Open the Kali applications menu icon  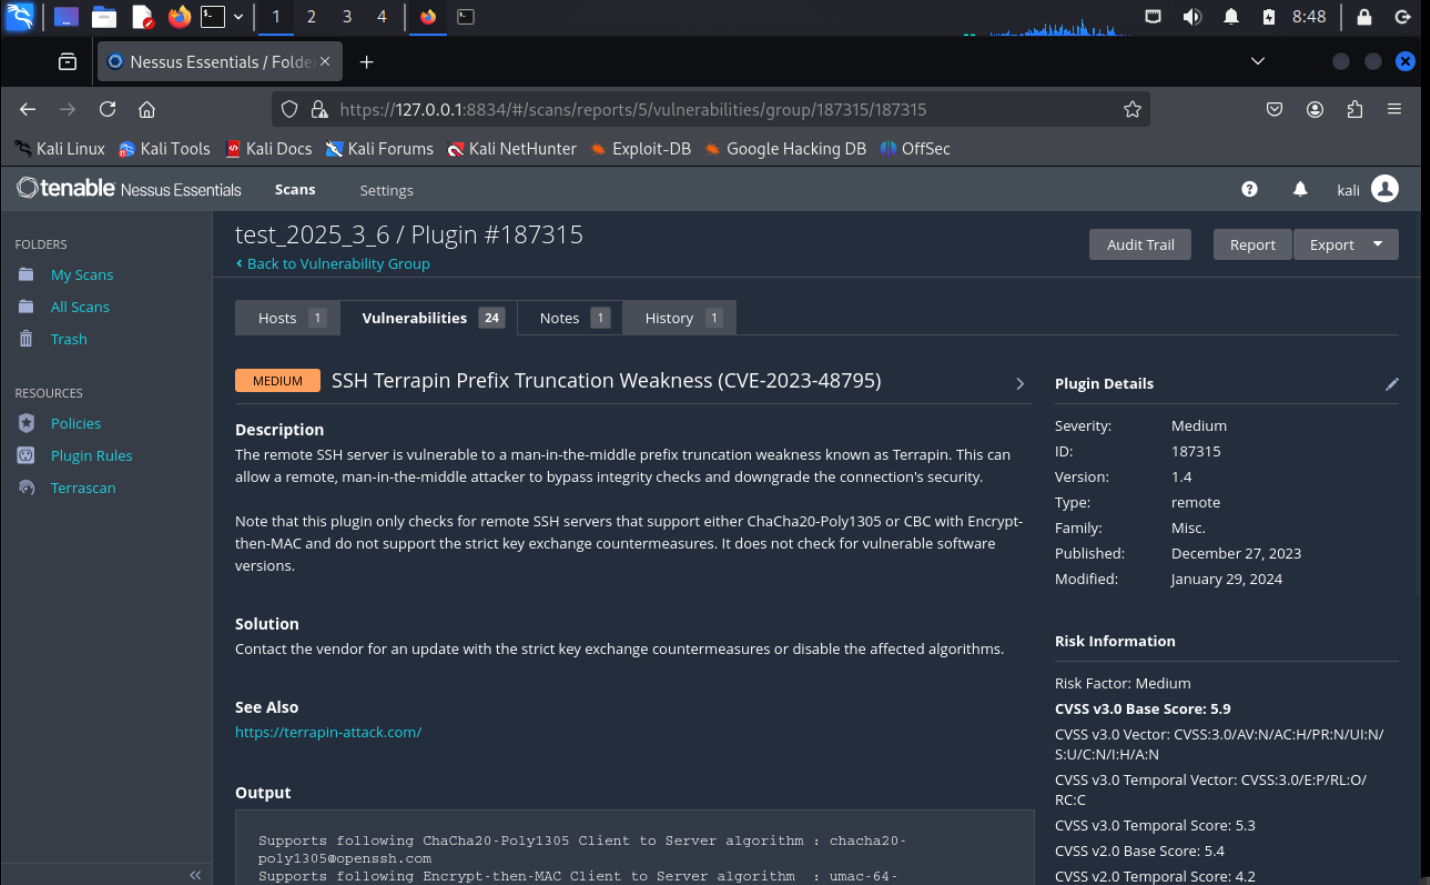click(x=19, y=16)
